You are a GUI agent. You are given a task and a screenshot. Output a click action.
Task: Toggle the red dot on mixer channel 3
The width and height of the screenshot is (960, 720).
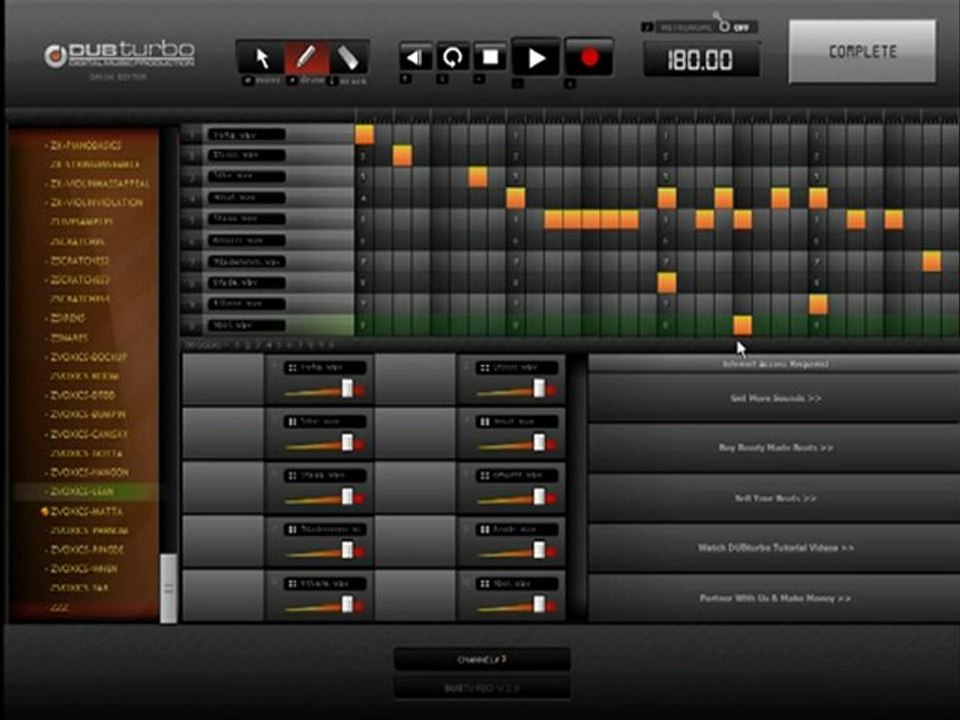(x=359, y=444)
